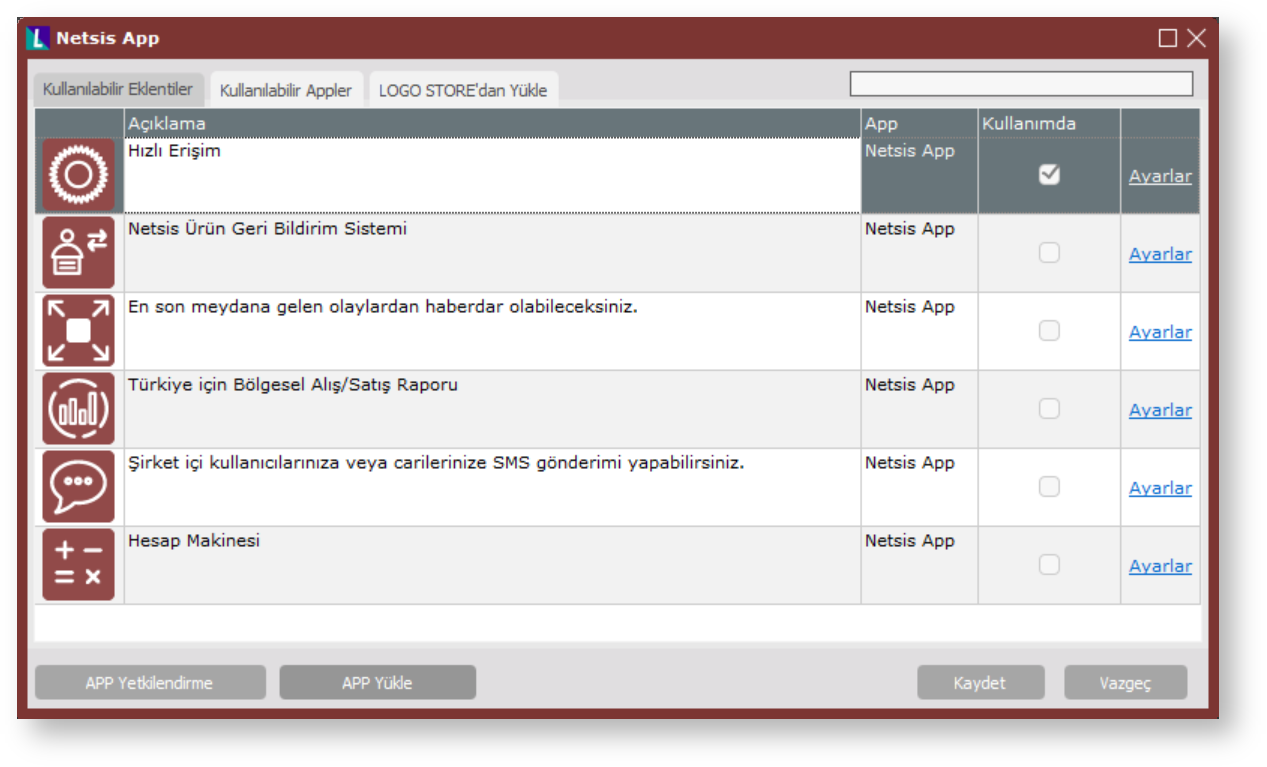Click the APP Yetkilendirme button
1267x767 pixels.
pos(150,683)
